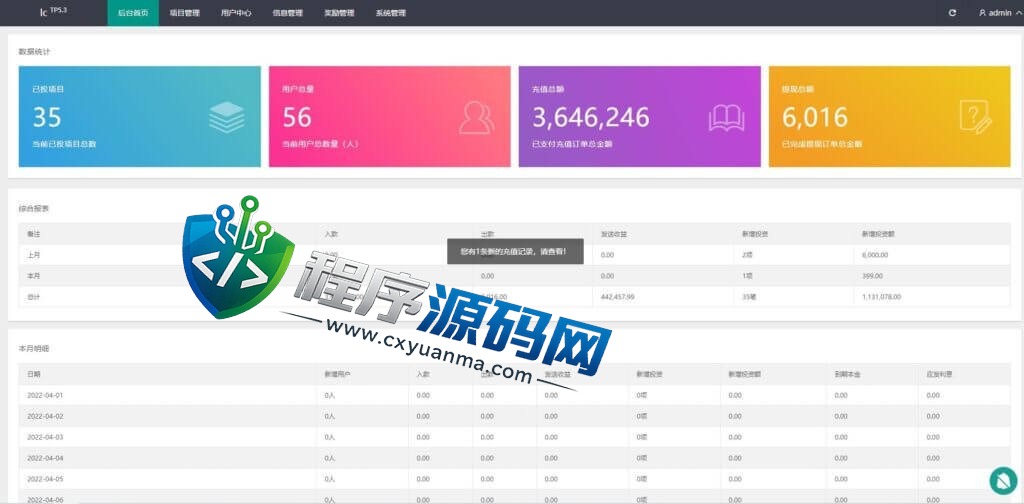
Task: Select the 6,000.00 cell in the summary table
Action: click(875, 255)
